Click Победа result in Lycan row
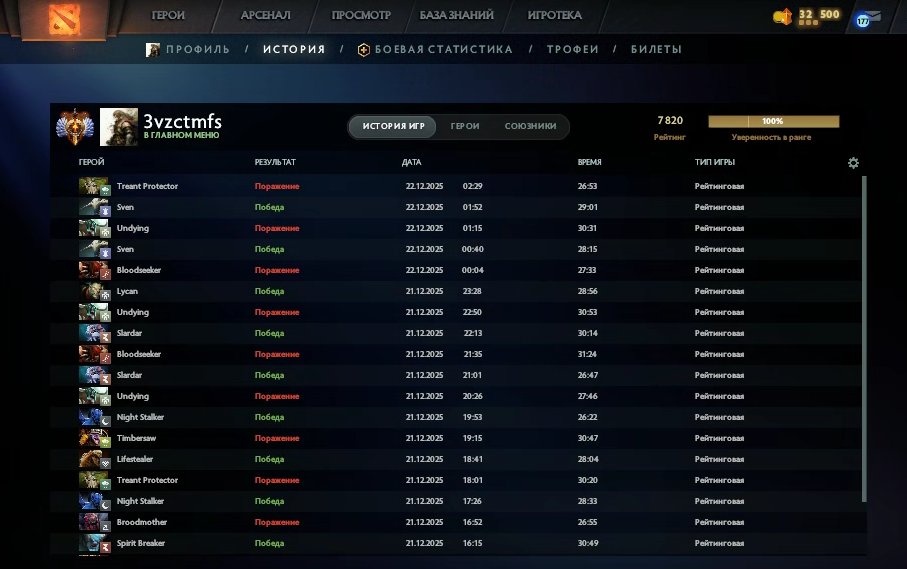The height and width of the screenshot is (569, 907). tap(270, 291)
